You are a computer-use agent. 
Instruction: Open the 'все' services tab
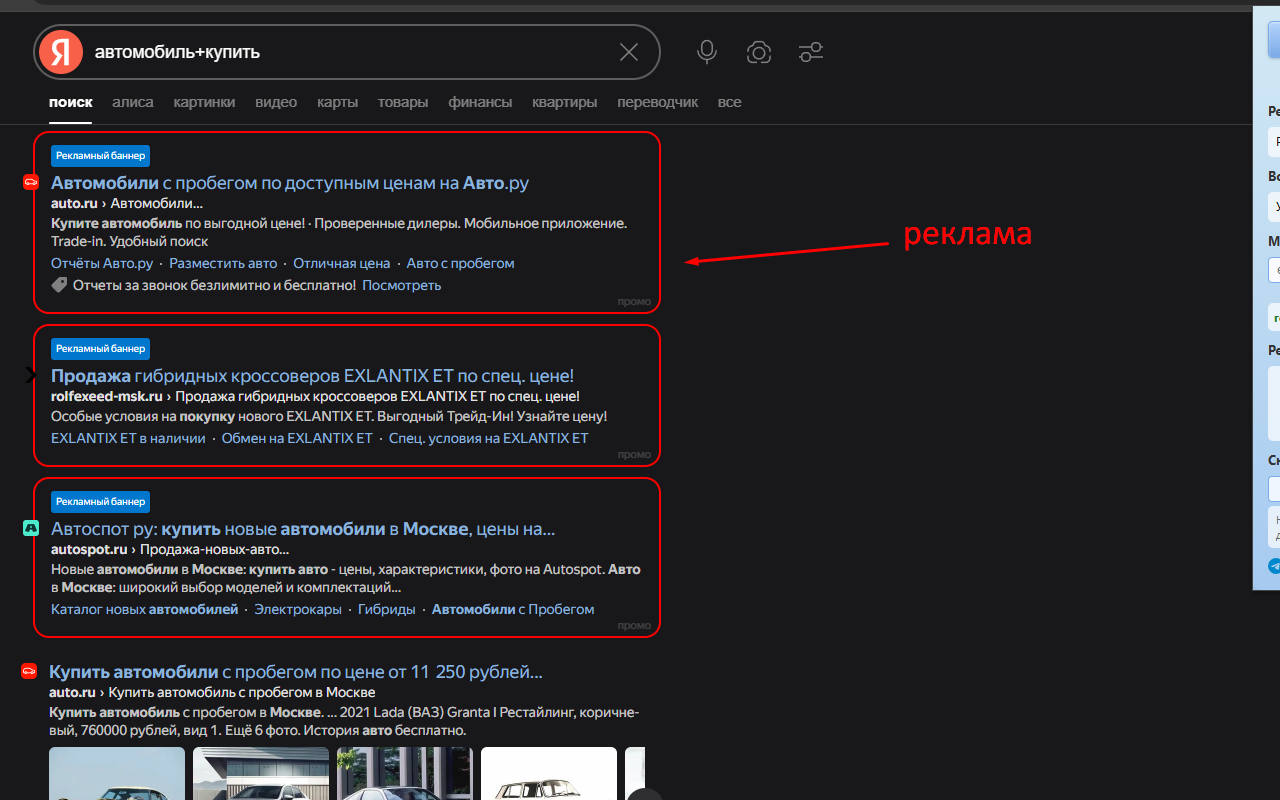click(730, 102)
